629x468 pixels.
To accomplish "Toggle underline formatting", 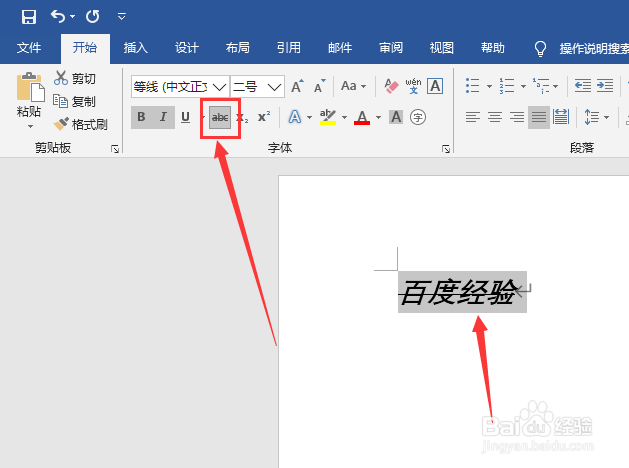I will 185,117.
